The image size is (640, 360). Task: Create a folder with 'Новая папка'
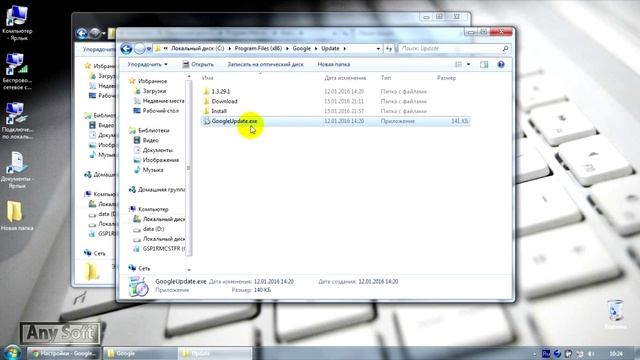click(x=333, y=64)
